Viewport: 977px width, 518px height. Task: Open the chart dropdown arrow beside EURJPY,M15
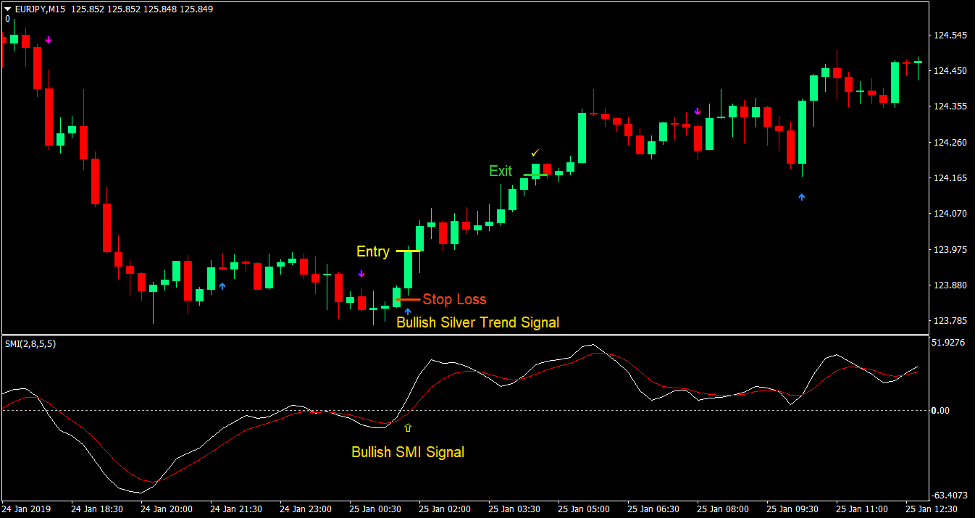8,7
